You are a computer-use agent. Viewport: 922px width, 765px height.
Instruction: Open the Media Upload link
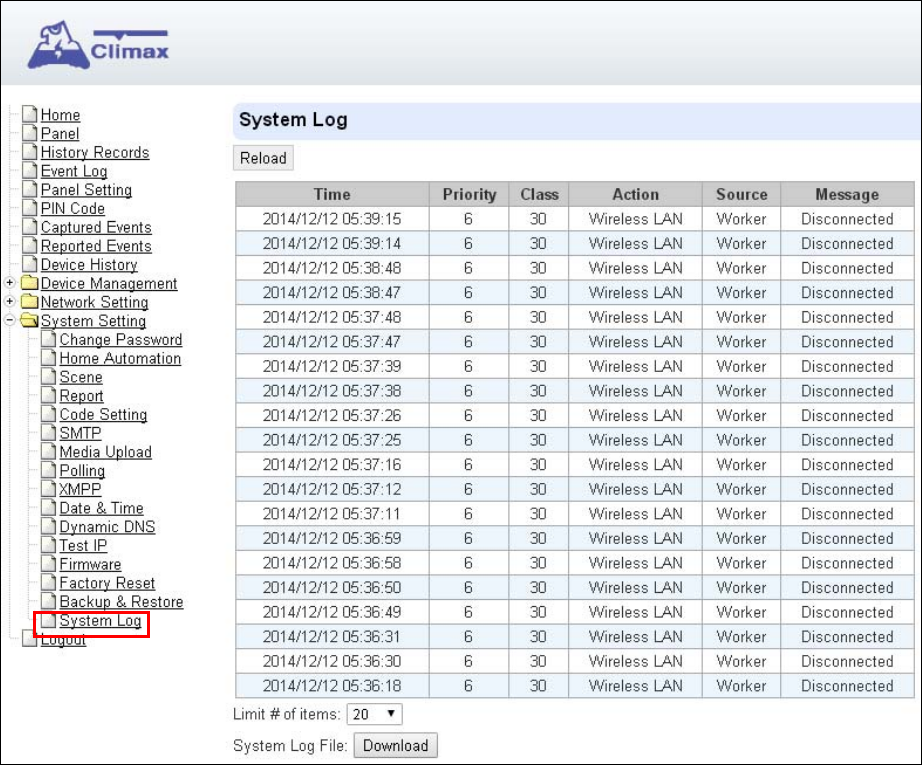pos(106,453)
